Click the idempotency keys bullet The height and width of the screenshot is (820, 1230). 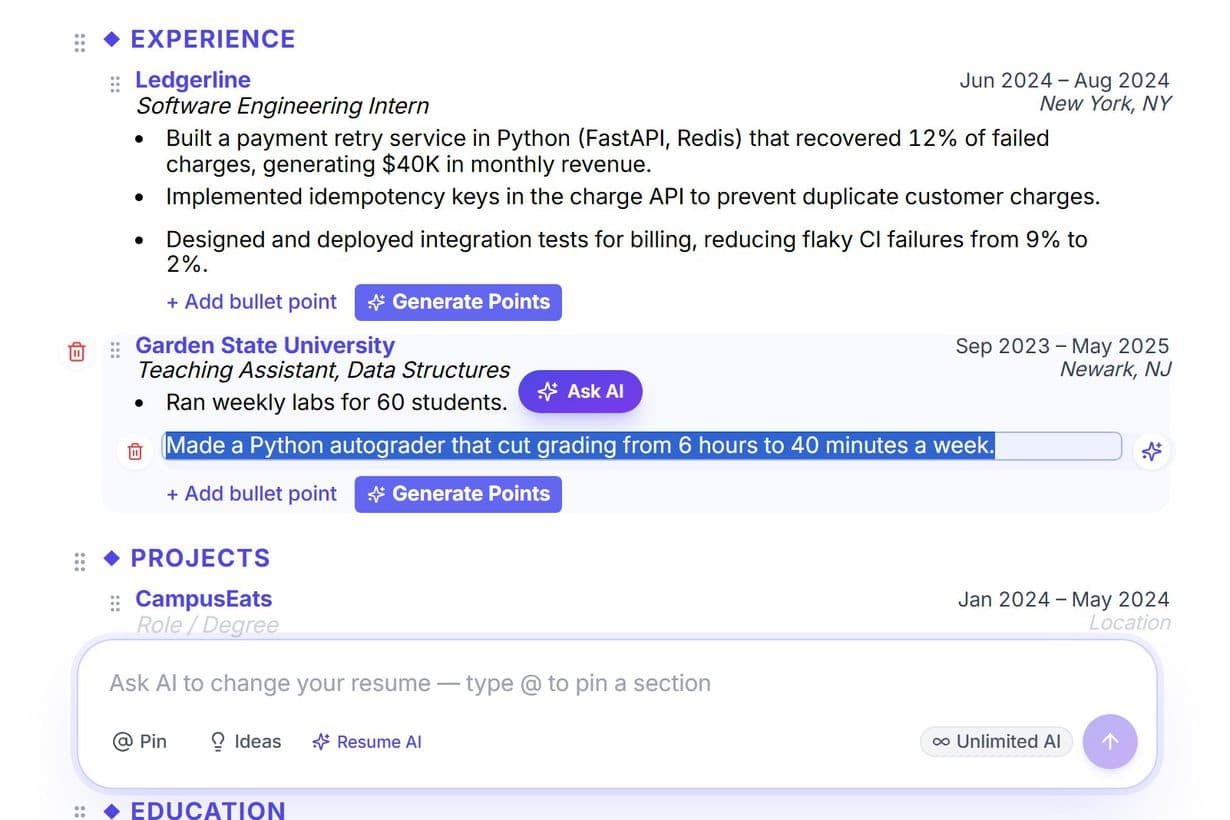pyautogui.click(x=633, y=197)
